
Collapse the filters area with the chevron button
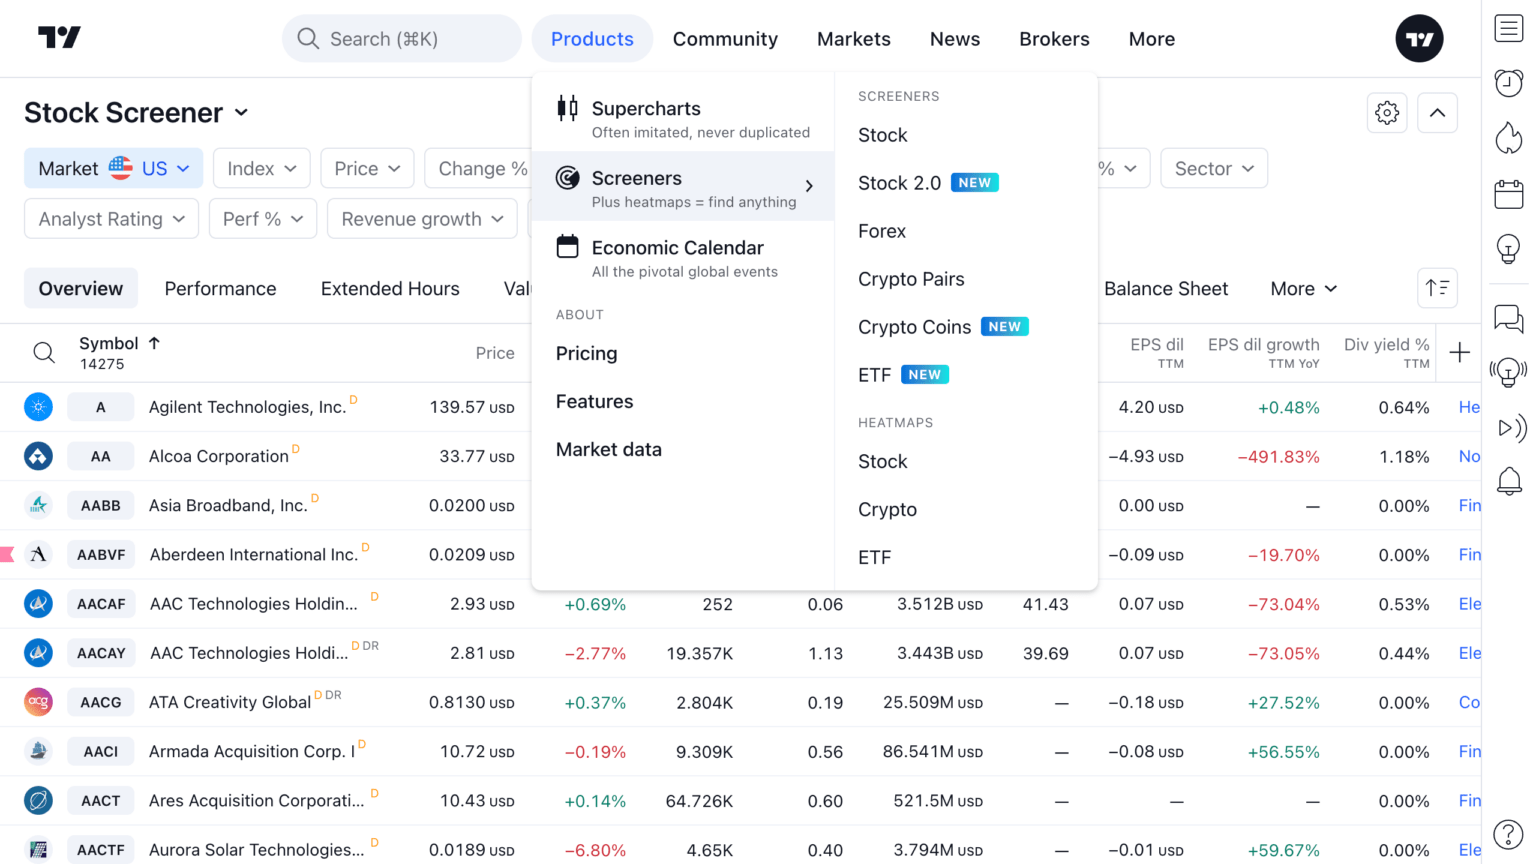(1437, 113)
